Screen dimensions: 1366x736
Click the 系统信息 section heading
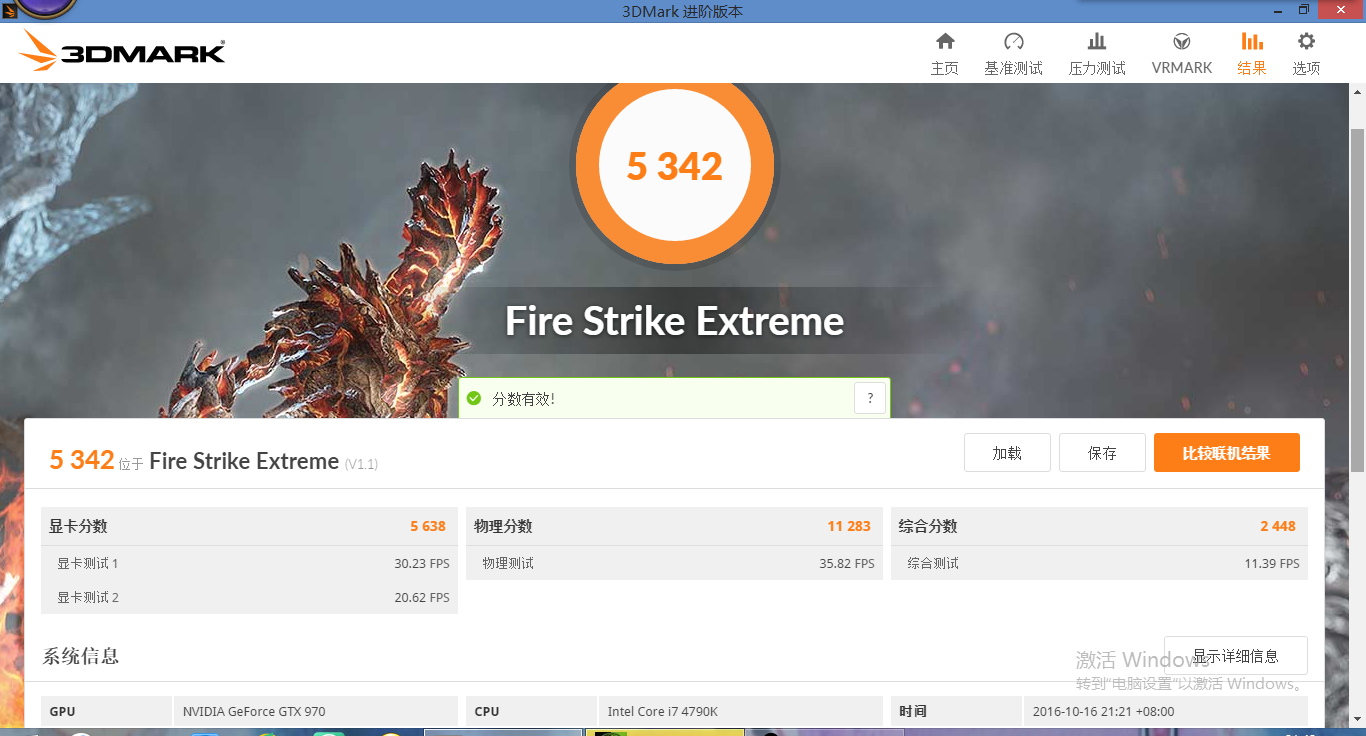click(x=81, y=656)
